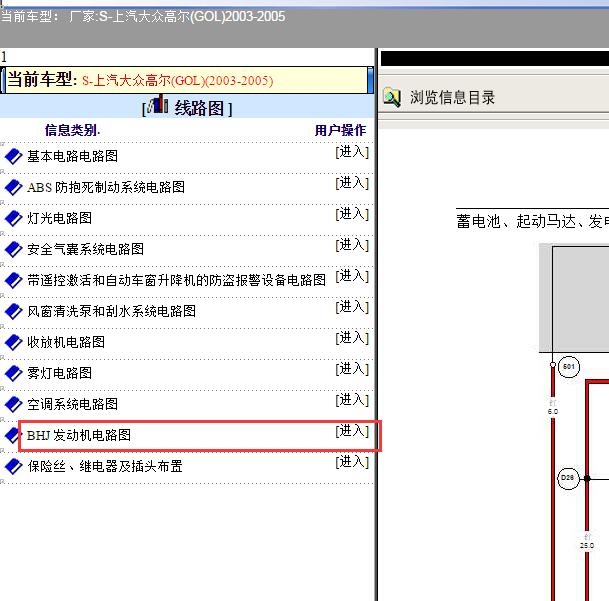Click the 浏览信息目录 label

click(x=452, y=98)
